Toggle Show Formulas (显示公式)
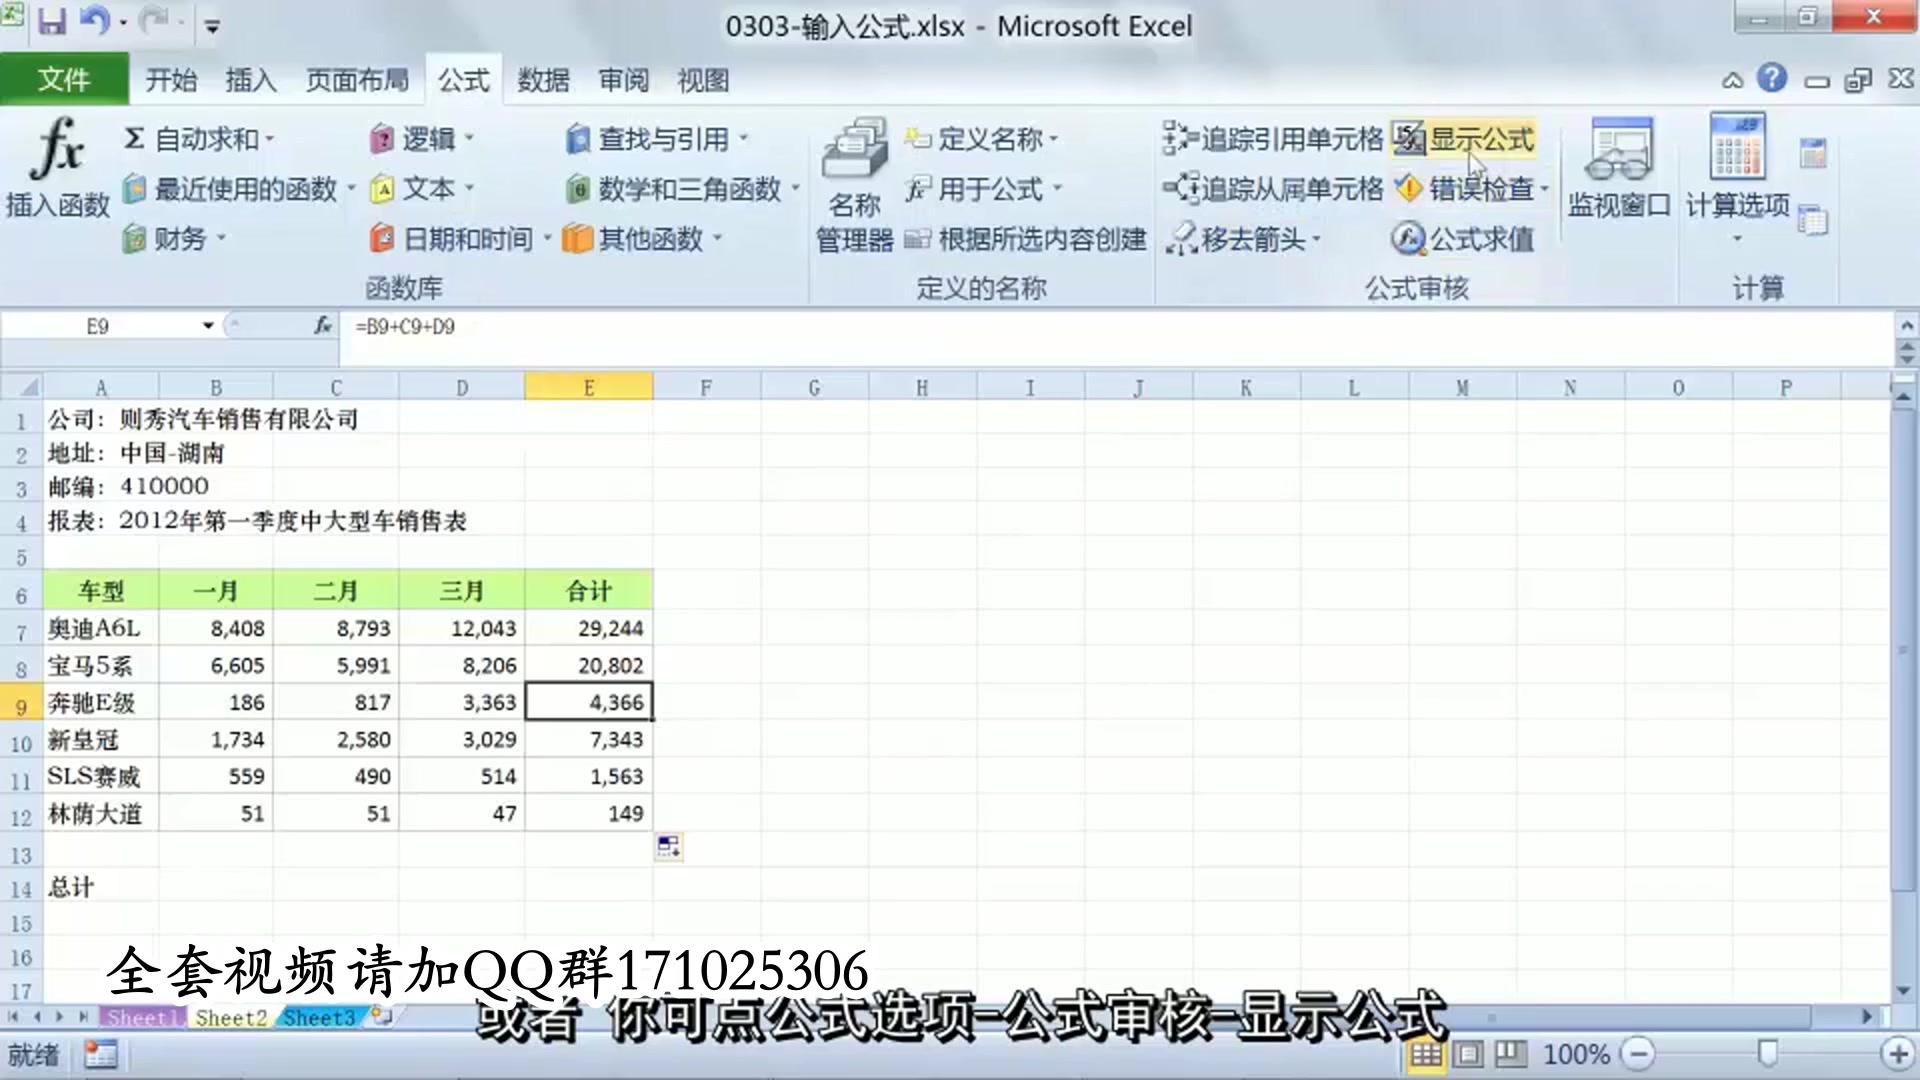This screenshot has width=1920, height=1080. [x=1464, y=139]
